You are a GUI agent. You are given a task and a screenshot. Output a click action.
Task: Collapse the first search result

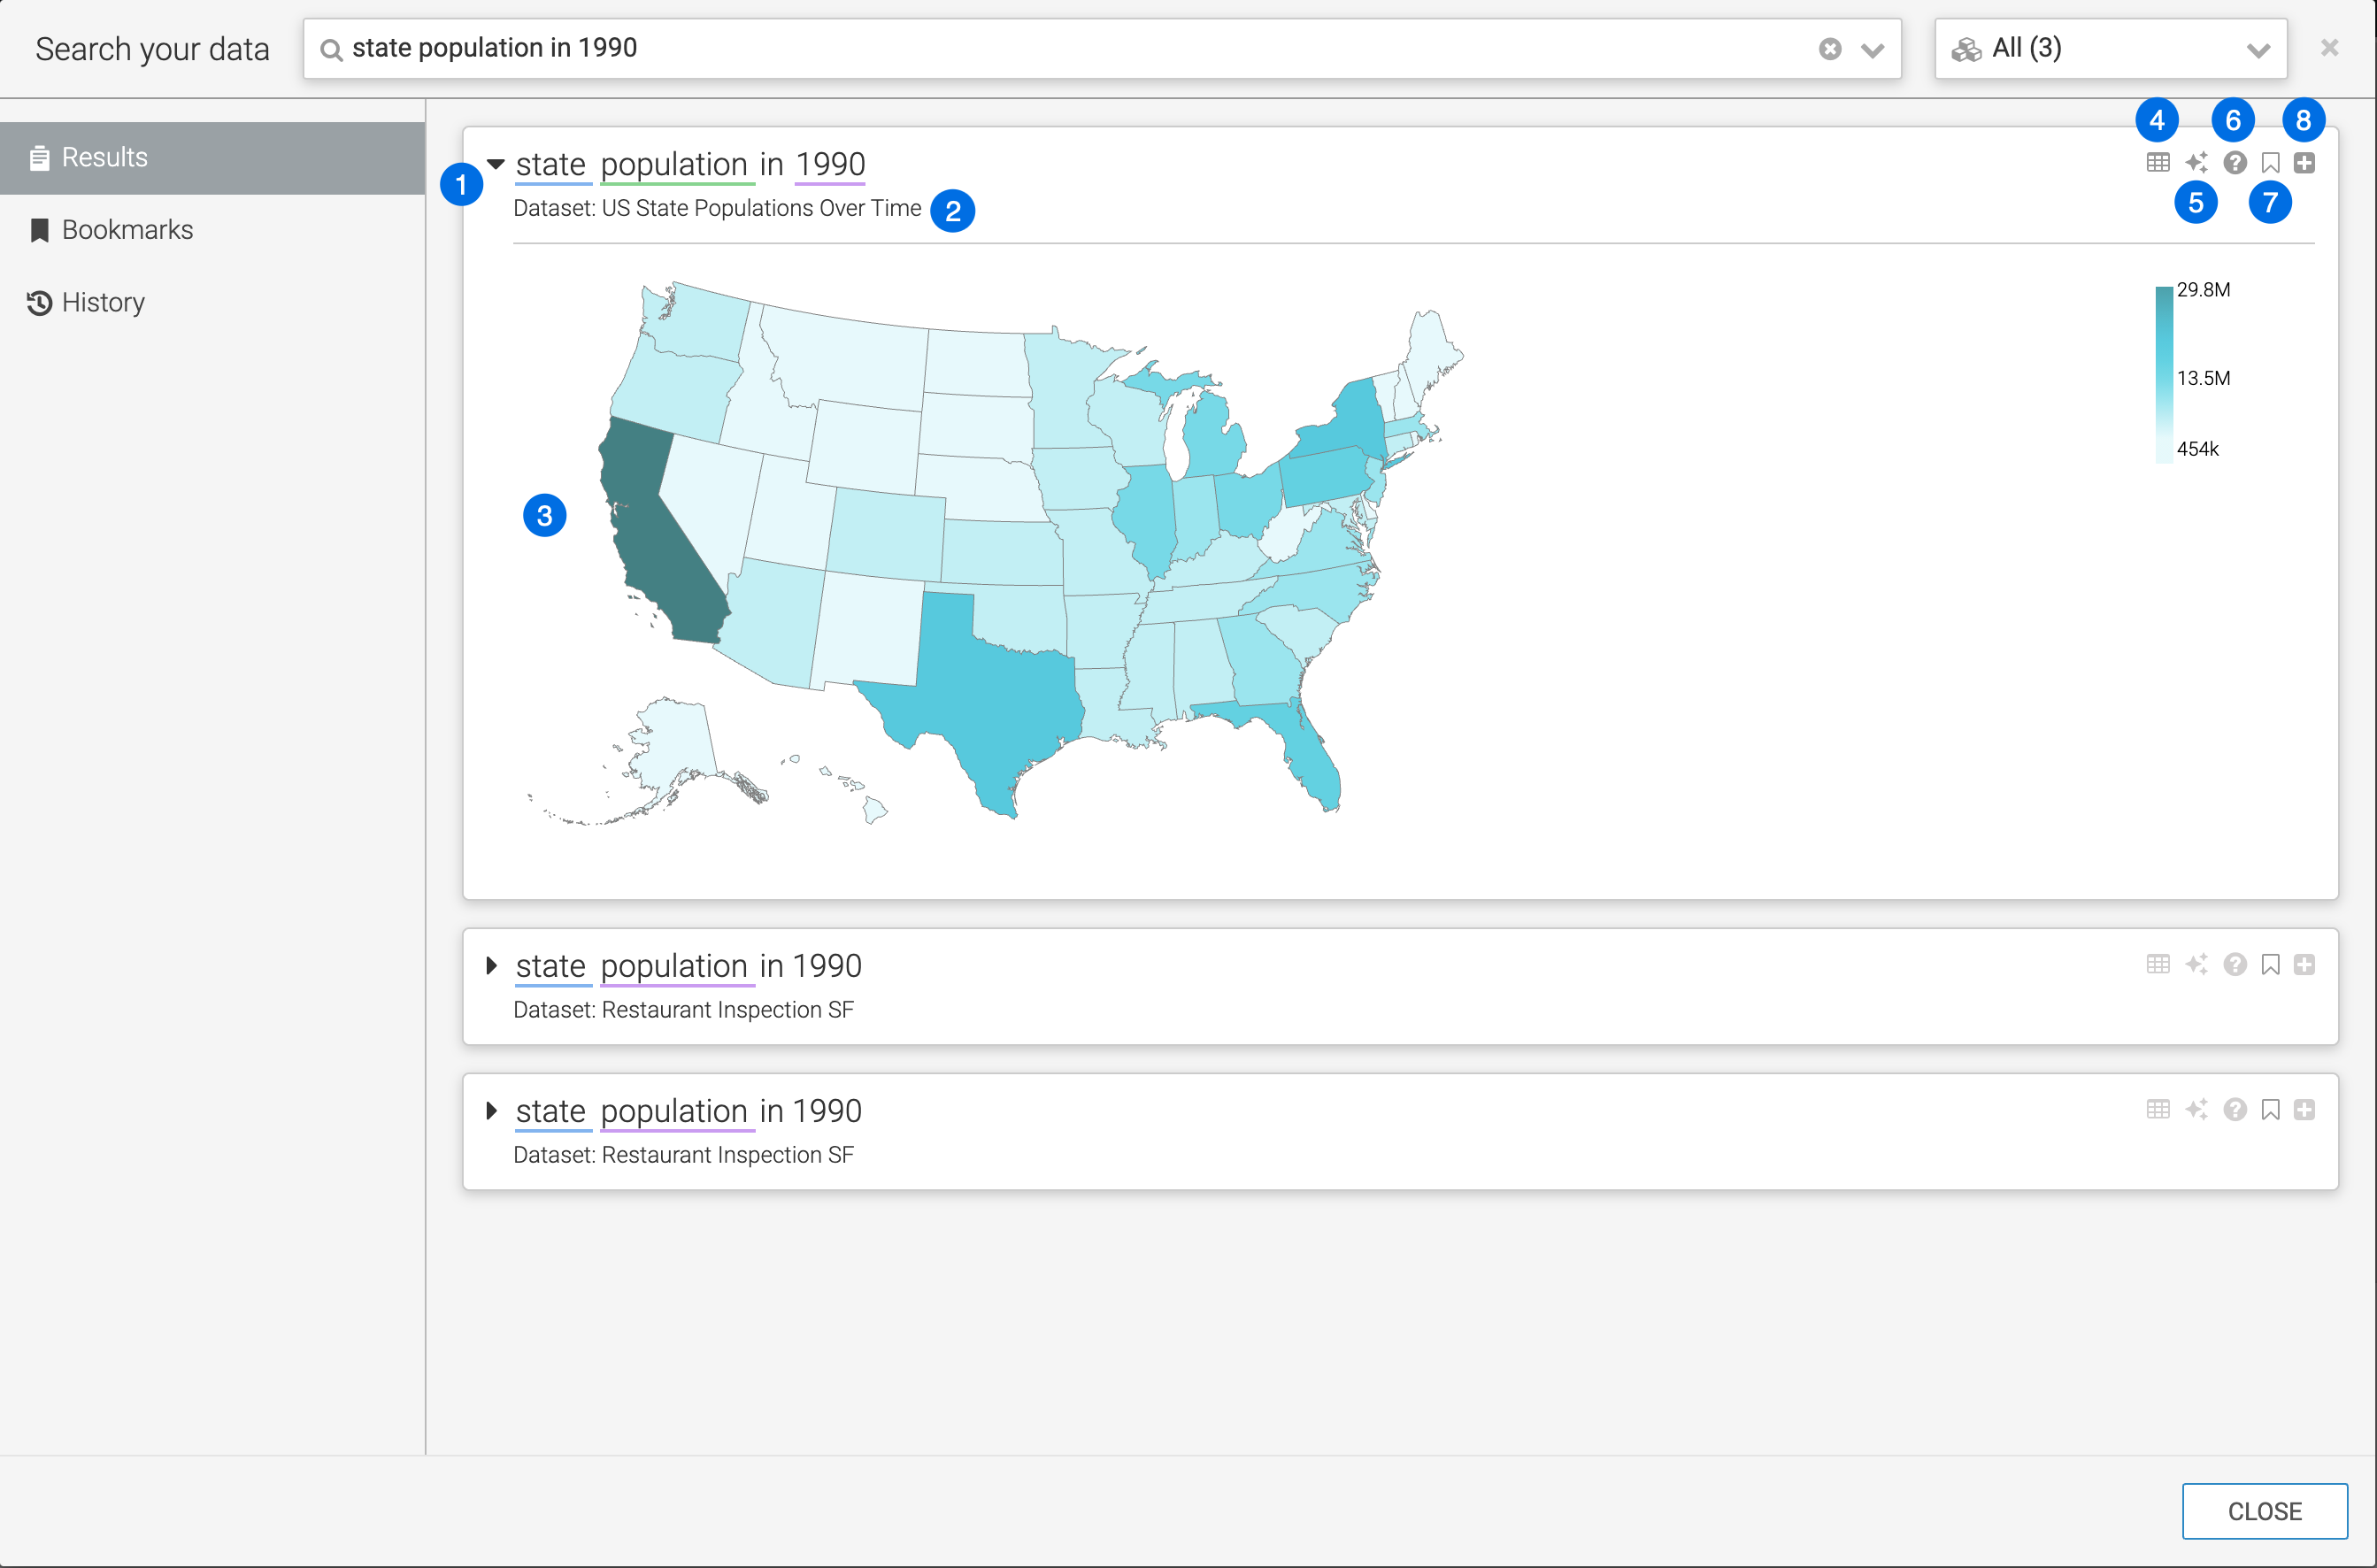coord(495,164)
